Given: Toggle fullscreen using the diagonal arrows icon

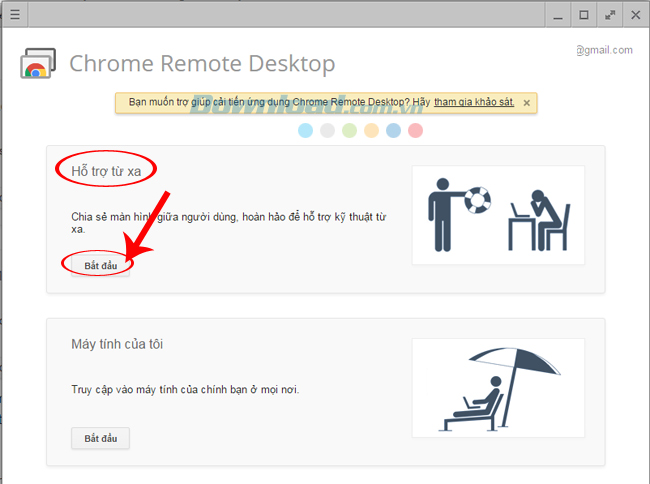Looking at the screenshot, I should pyautogui.click(x=609, y=15).
